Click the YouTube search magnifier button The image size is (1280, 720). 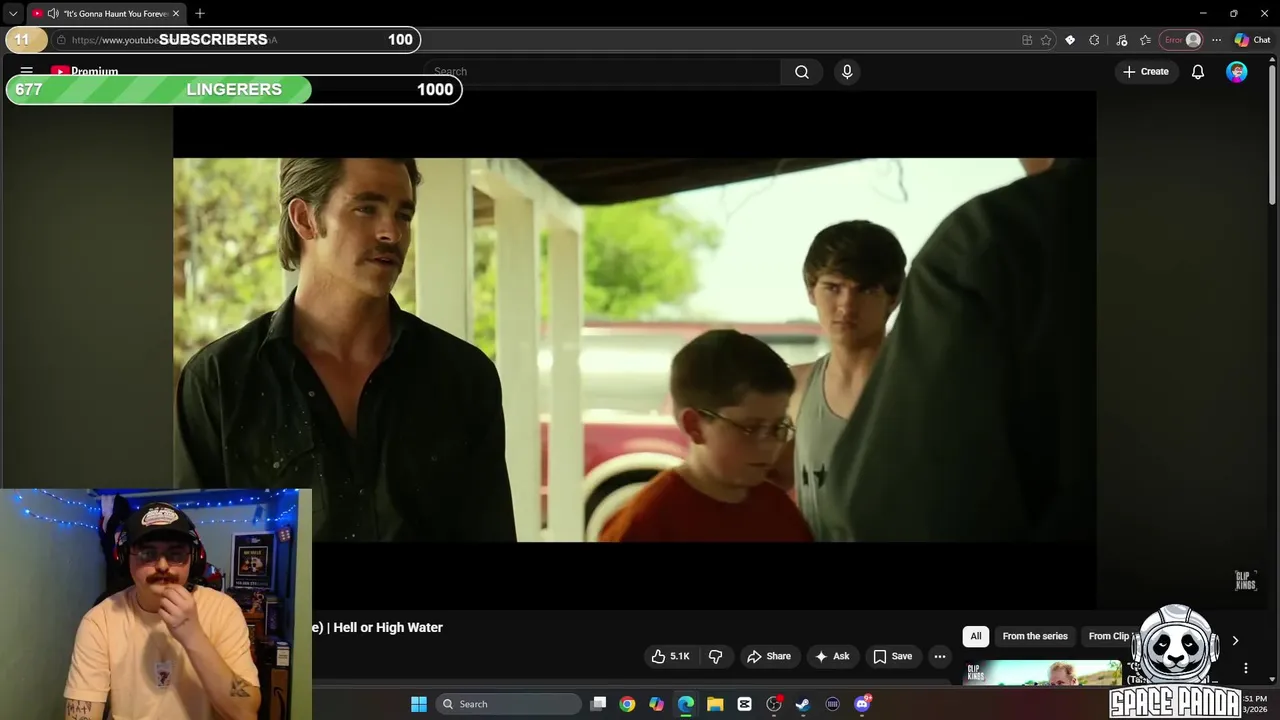802,71
